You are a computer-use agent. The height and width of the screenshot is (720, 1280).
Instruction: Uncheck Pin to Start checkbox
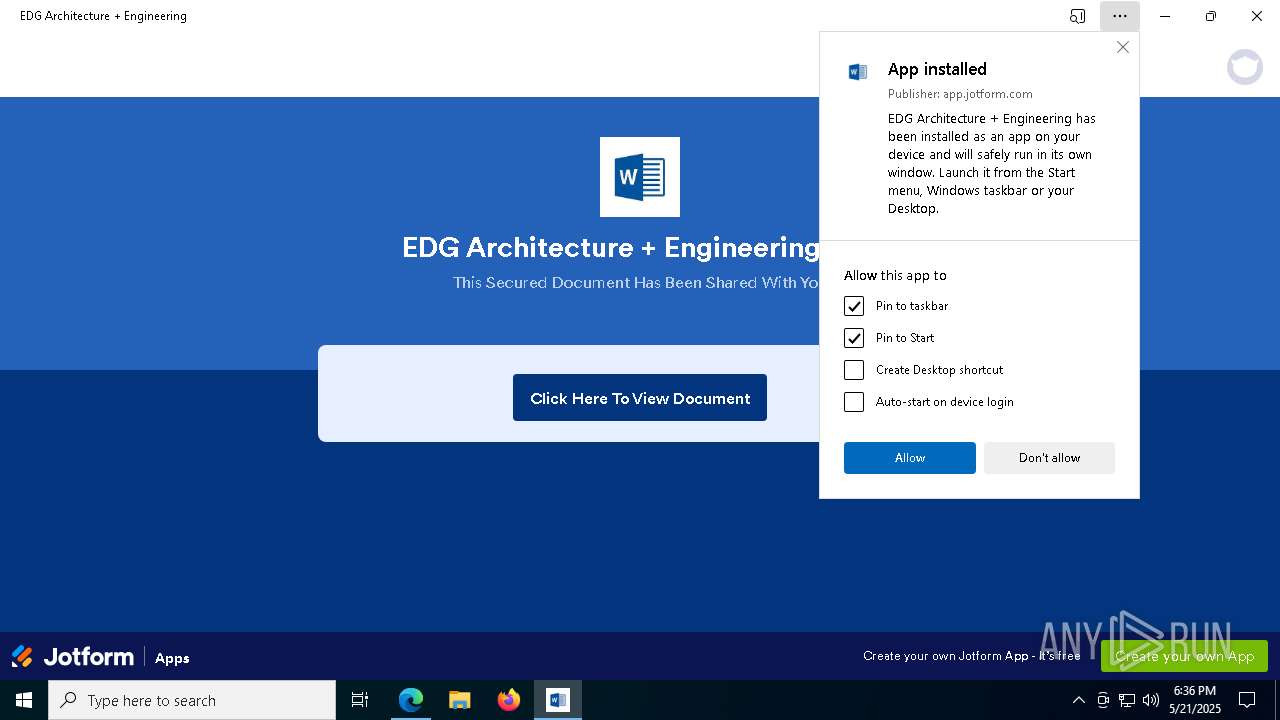coord(854,338)
